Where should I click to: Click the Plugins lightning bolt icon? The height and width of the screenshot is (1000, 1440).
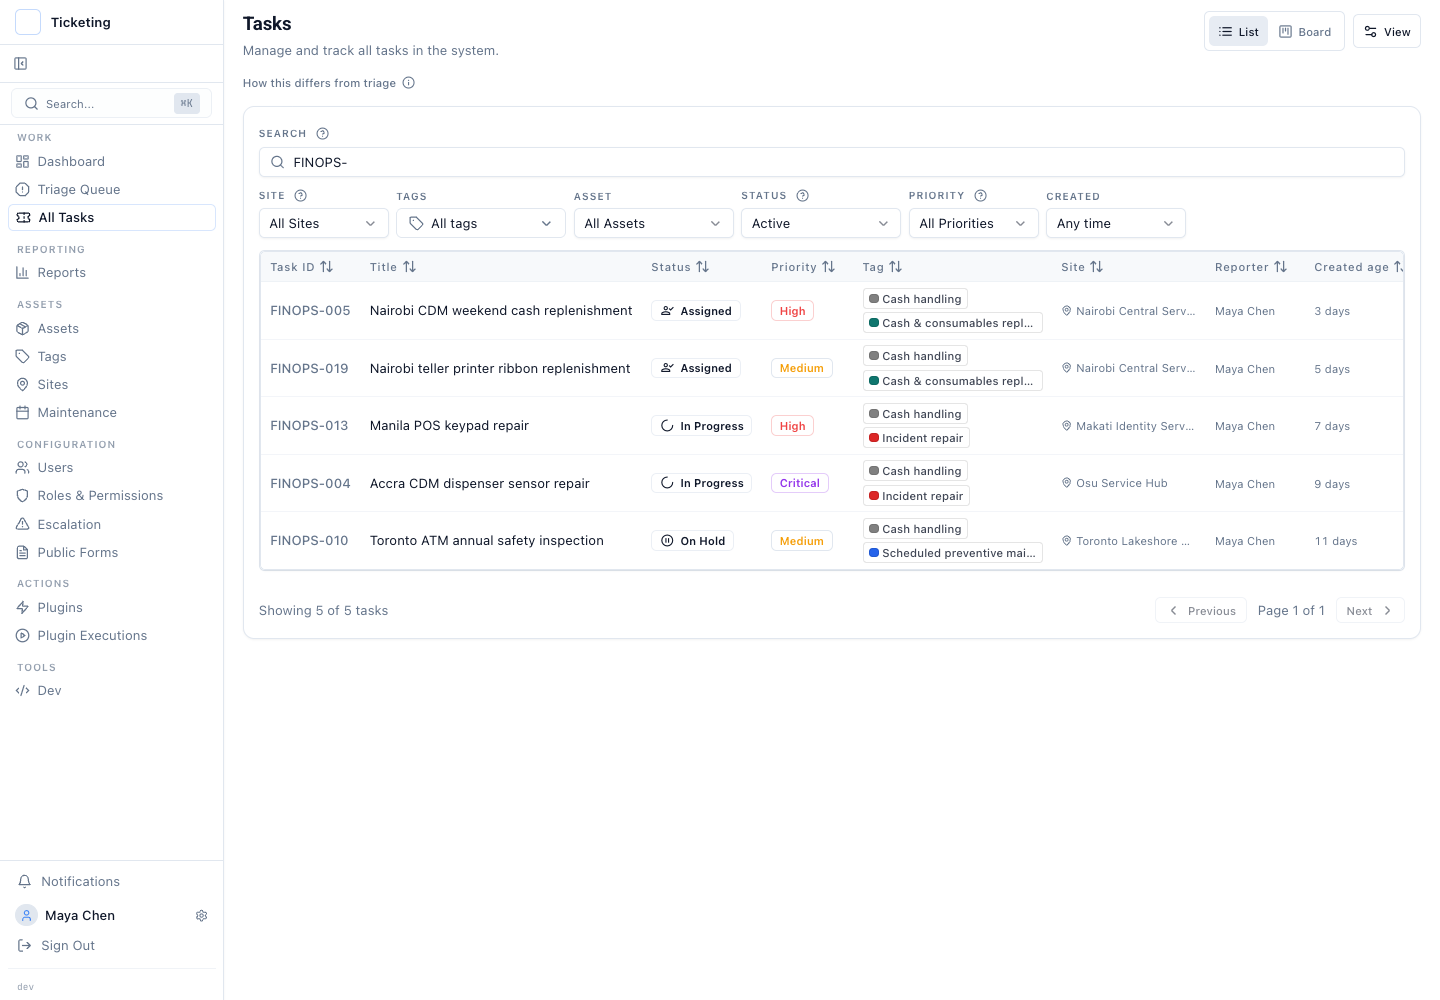tap(23, 608)
